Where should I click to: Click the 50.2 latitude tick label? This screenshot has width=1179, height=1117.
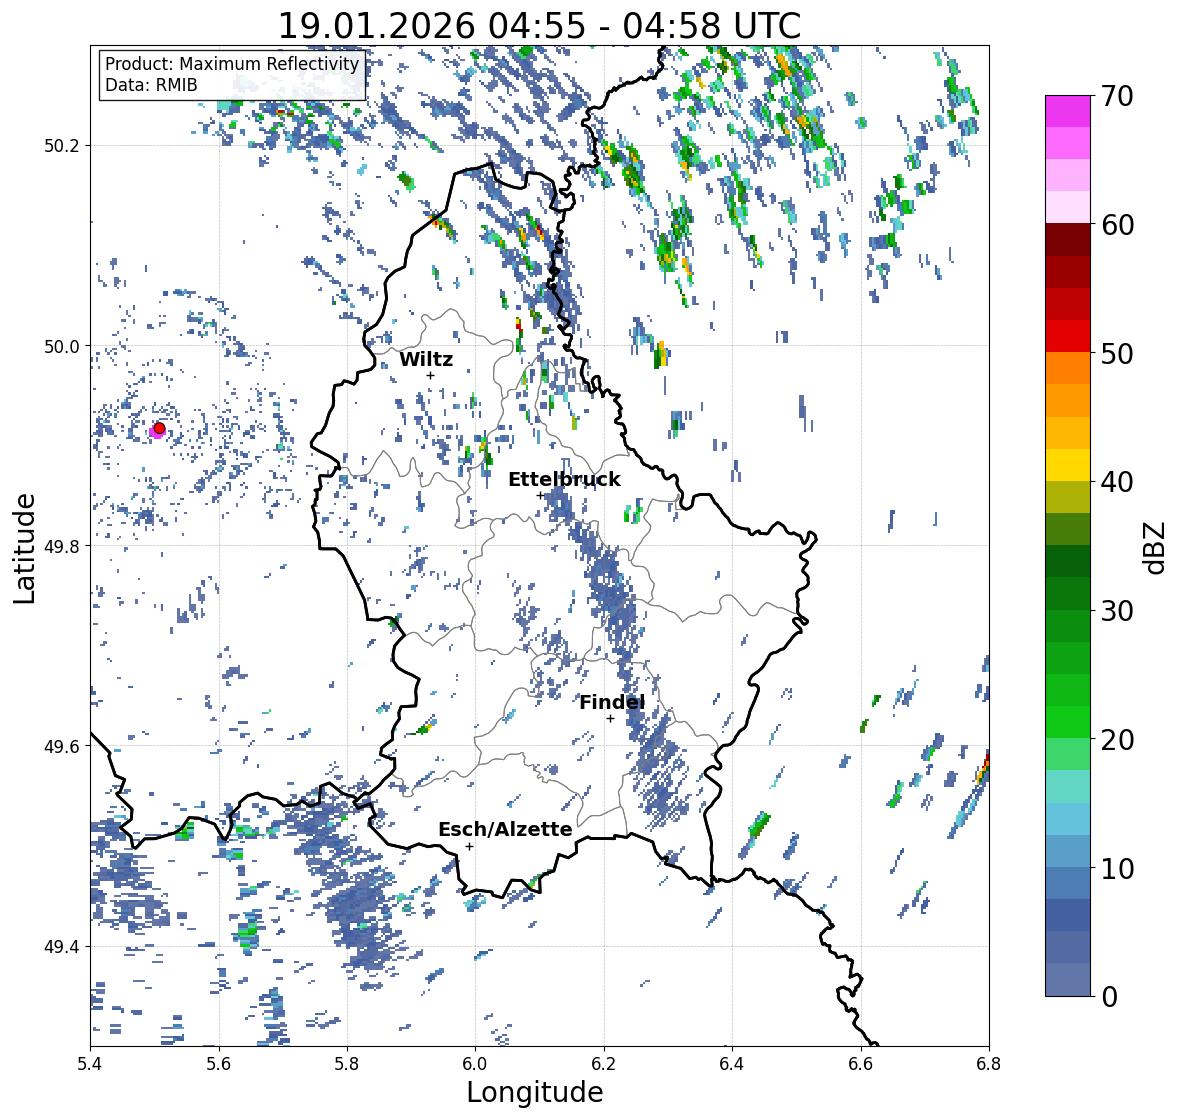point(62,146)
